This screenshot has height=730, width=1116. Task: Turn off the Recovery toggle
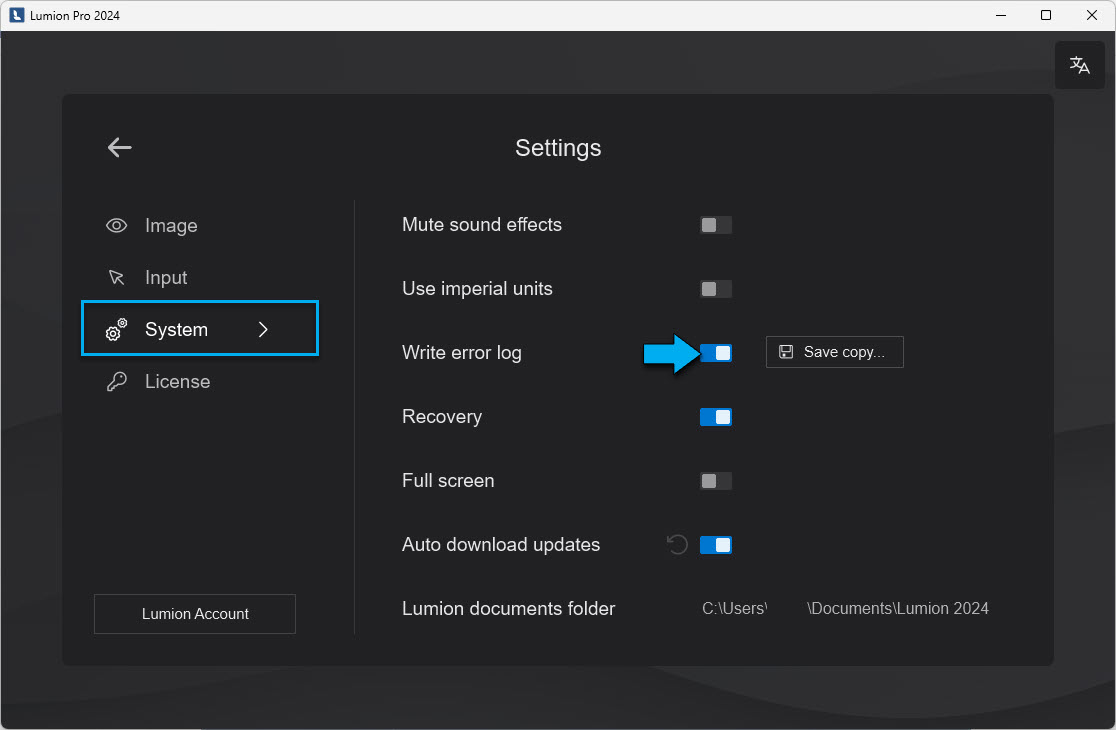click(x=716, y=416)
